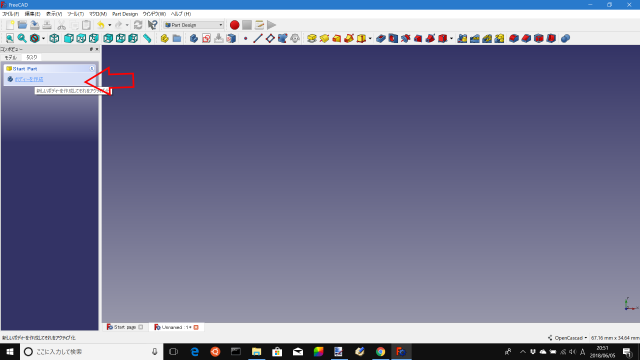Close the Unnamed document tab

click(x=196, y=327)
